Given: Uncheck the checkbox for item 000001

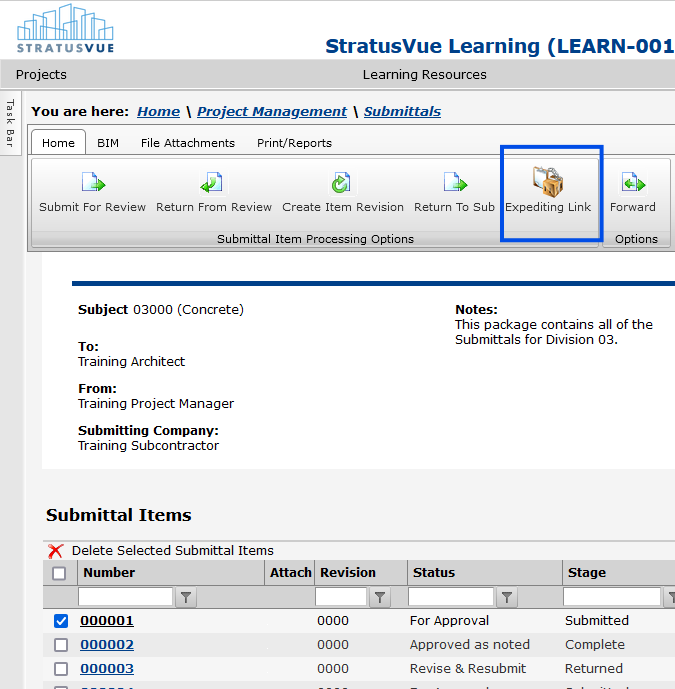Looking at the screenshot, I should tap(61, 620).
